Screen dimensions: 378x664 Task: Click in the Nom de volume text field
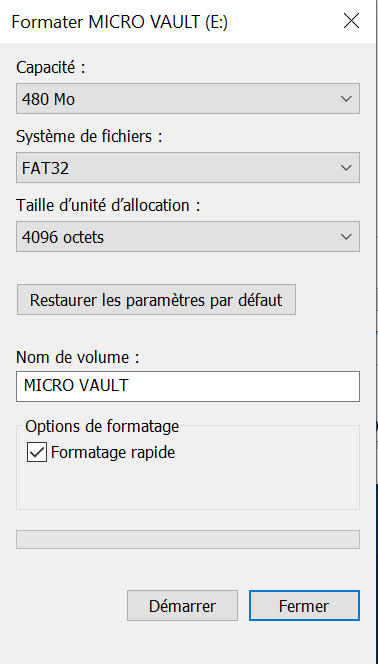(188, 386)
